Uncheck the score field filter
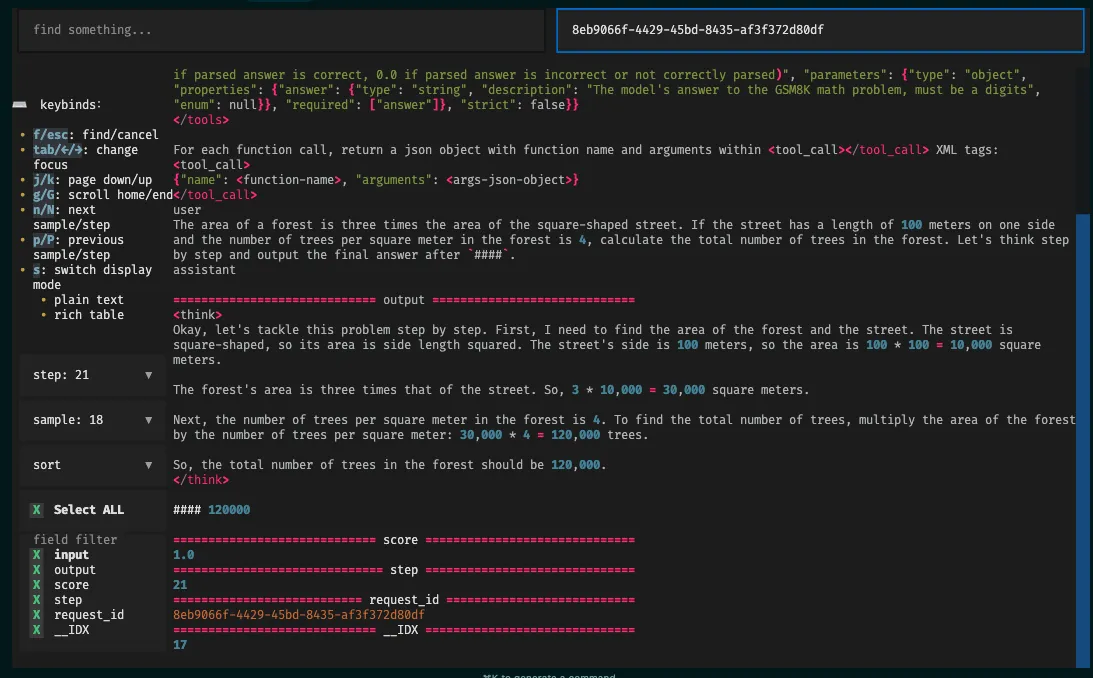 (36, 585)
